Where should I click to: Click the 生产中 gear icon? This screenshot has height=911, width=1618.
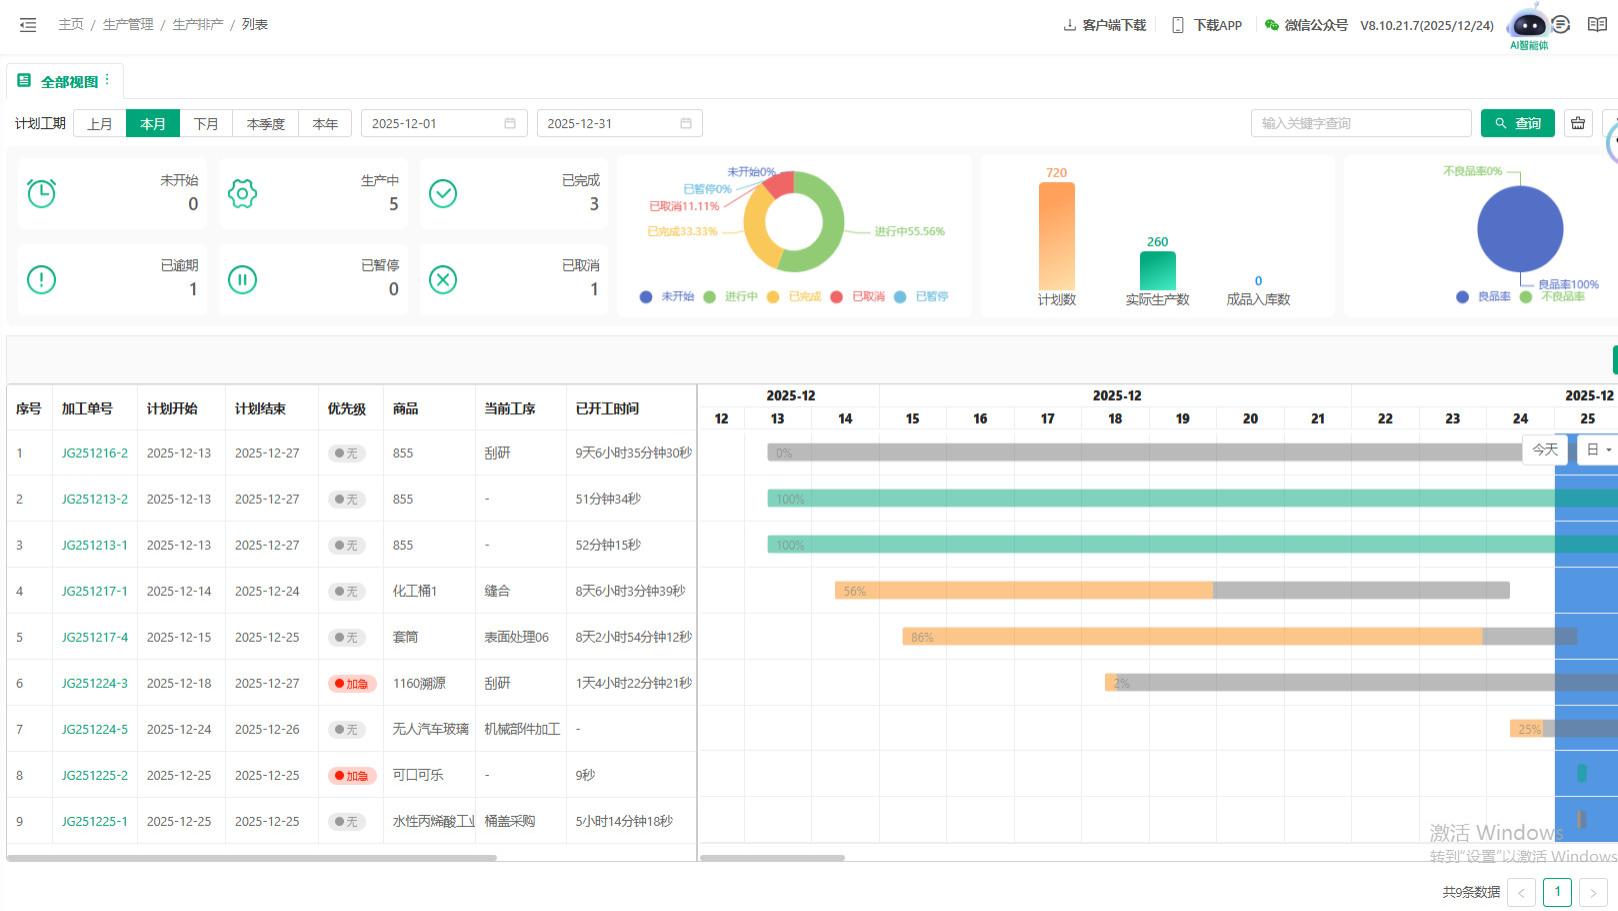tap(242, 193)
